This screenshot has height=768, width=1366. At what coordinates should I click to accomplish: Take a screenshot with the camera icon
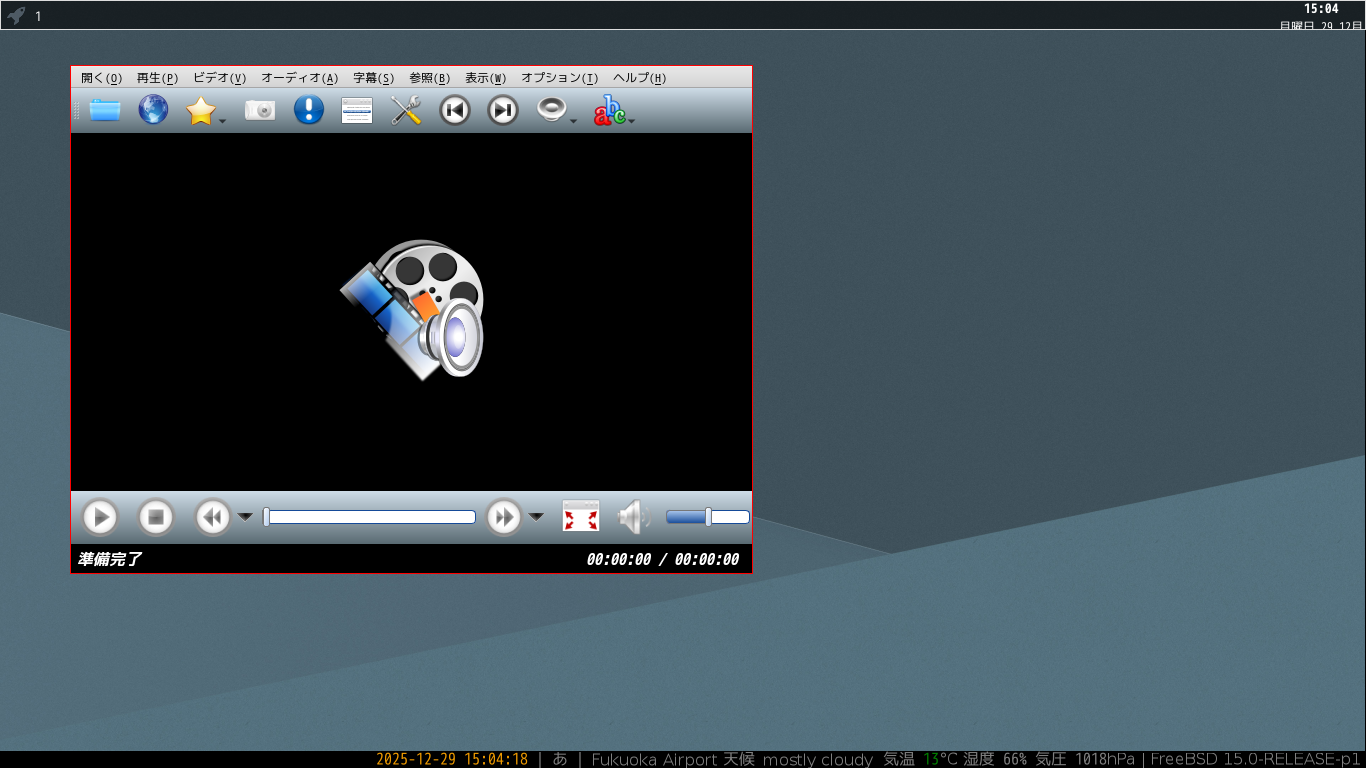(x=260, y=110)
